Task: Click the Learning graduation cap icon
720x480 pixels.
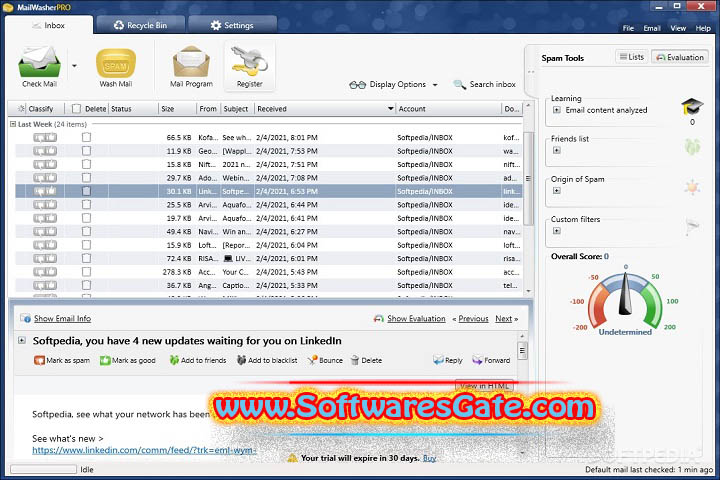Action: point(692,107)
